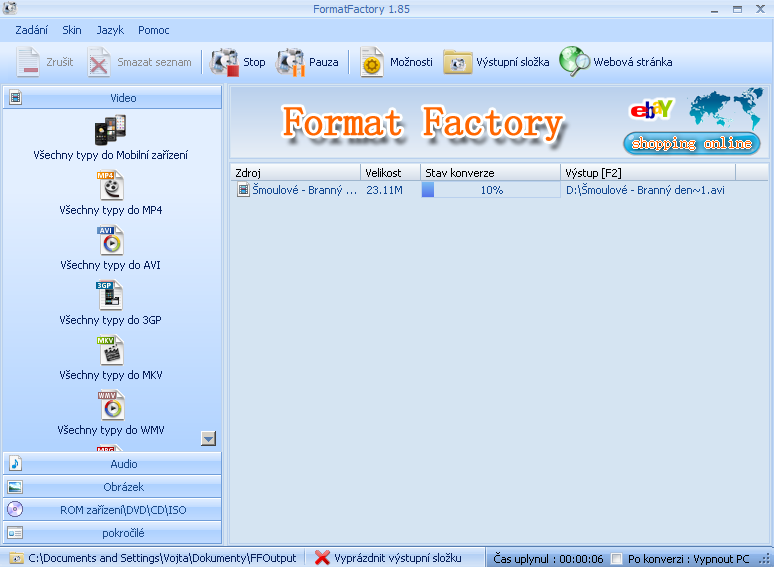Click the world map banner image
This screenshot has height=567, width=774.
click(x=726, y=107)
